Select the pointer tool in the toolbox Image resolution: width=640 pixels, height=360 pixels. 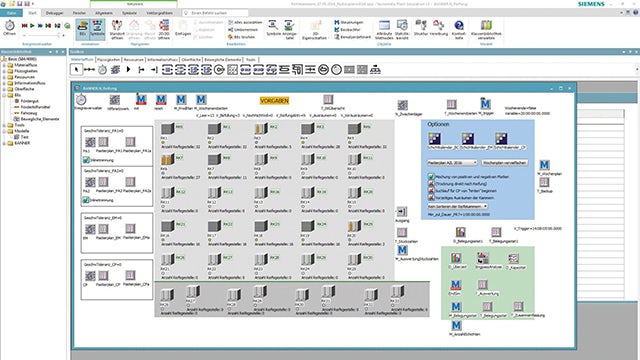pos(76,70)
